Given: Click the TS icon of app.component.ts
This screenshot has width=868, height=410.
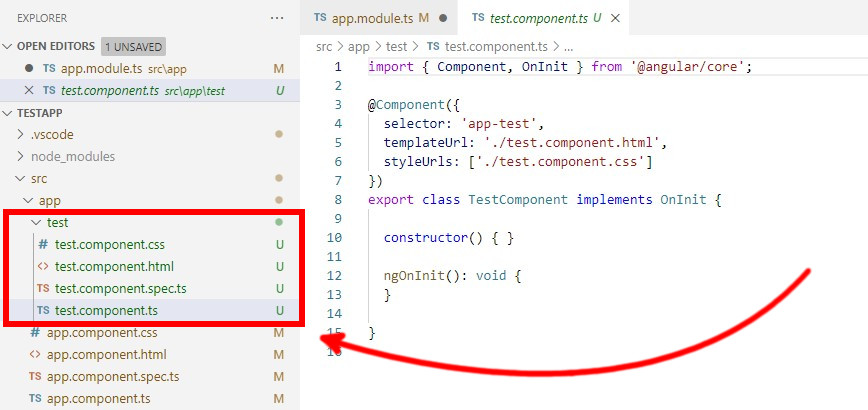Looking at the screenshot, I should click(35, 398).
